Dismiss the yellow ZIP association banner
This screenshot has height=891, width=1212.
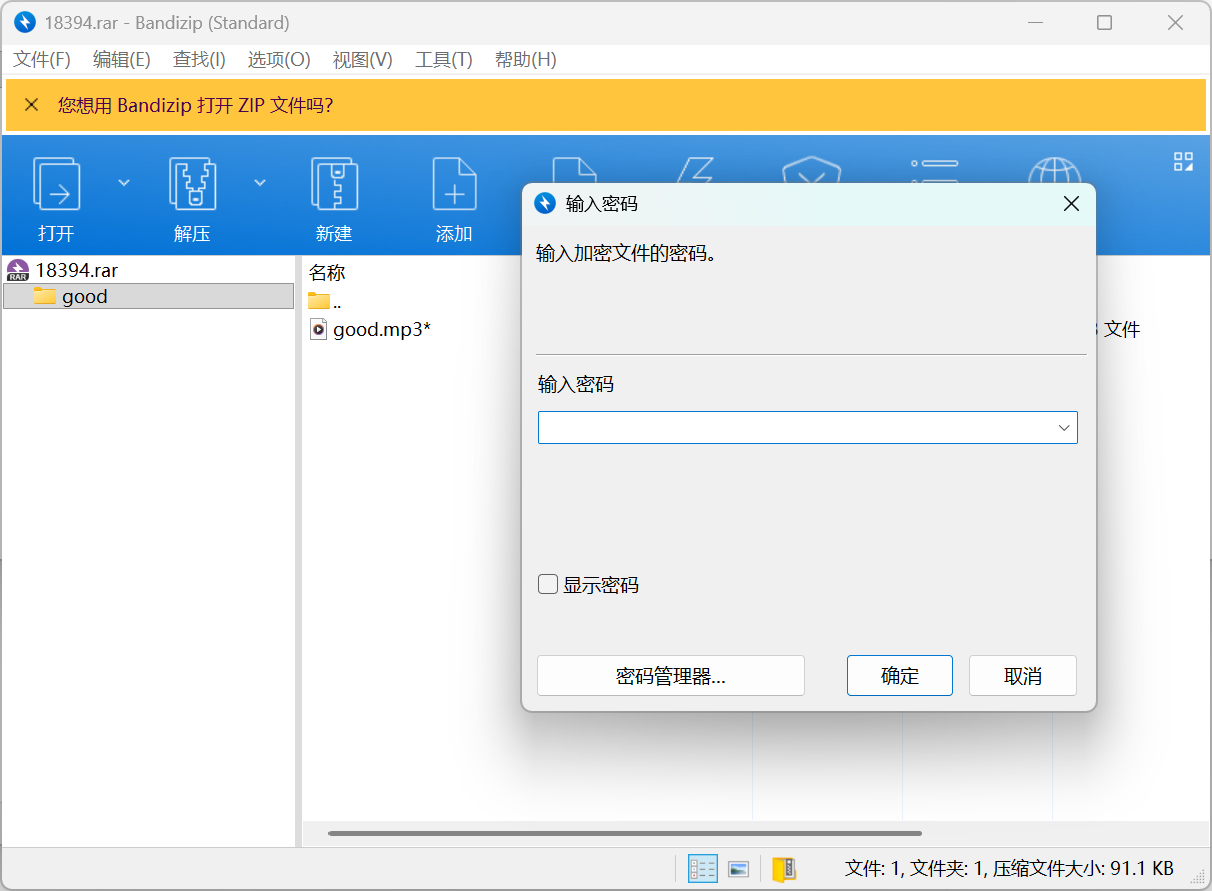pyautogui.click(x=31, y=105)
